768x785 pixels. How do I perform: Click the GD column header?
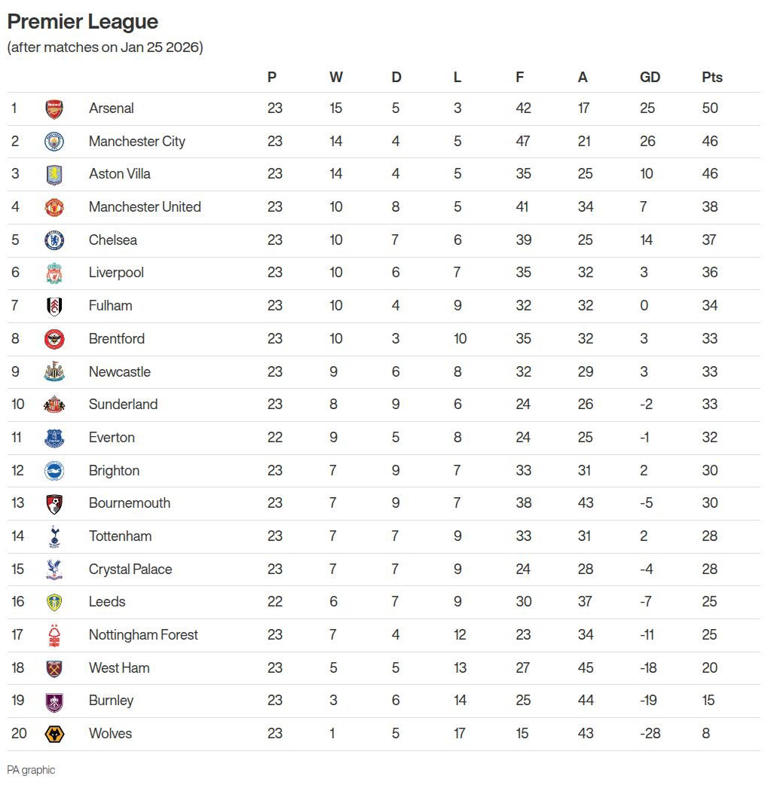point(650,77)
